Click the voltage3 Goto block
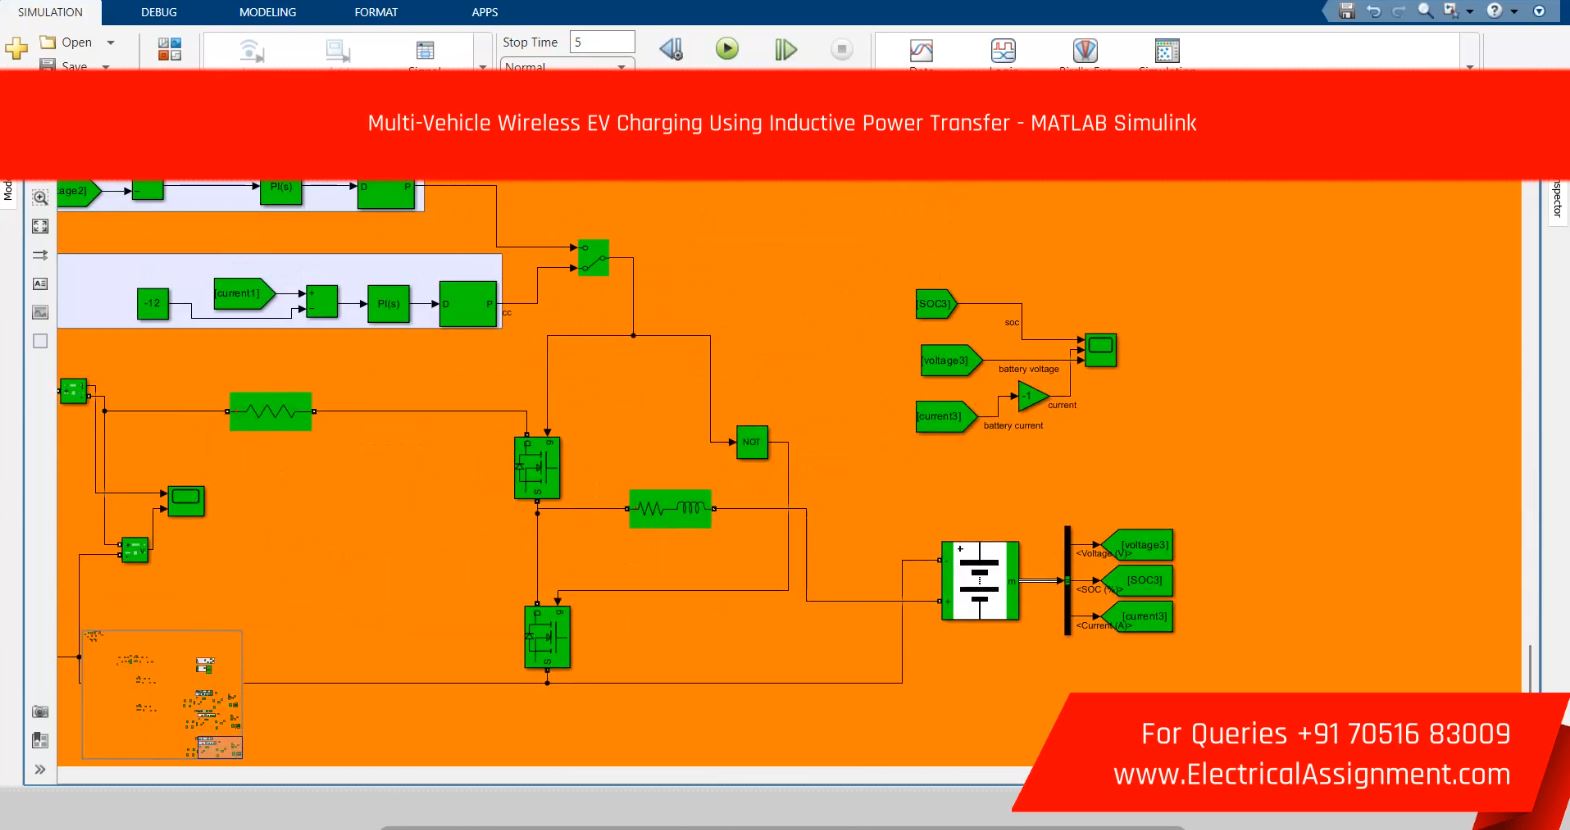Viewport: 1570px width, 830px height. pyautogui.click(x=1137, y=545)
